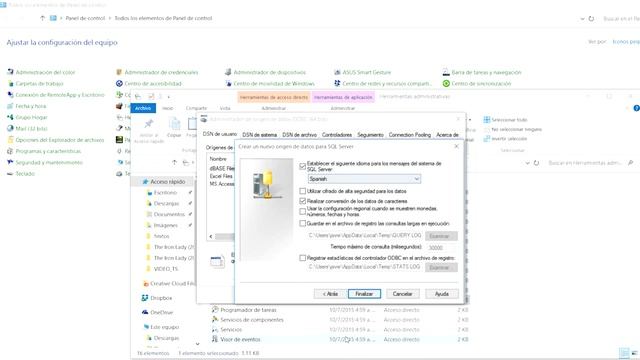Open ASUS Smart Gesture icon
Image resolution: width=640 pixels, height=360 pixels.
click(337, 72)
